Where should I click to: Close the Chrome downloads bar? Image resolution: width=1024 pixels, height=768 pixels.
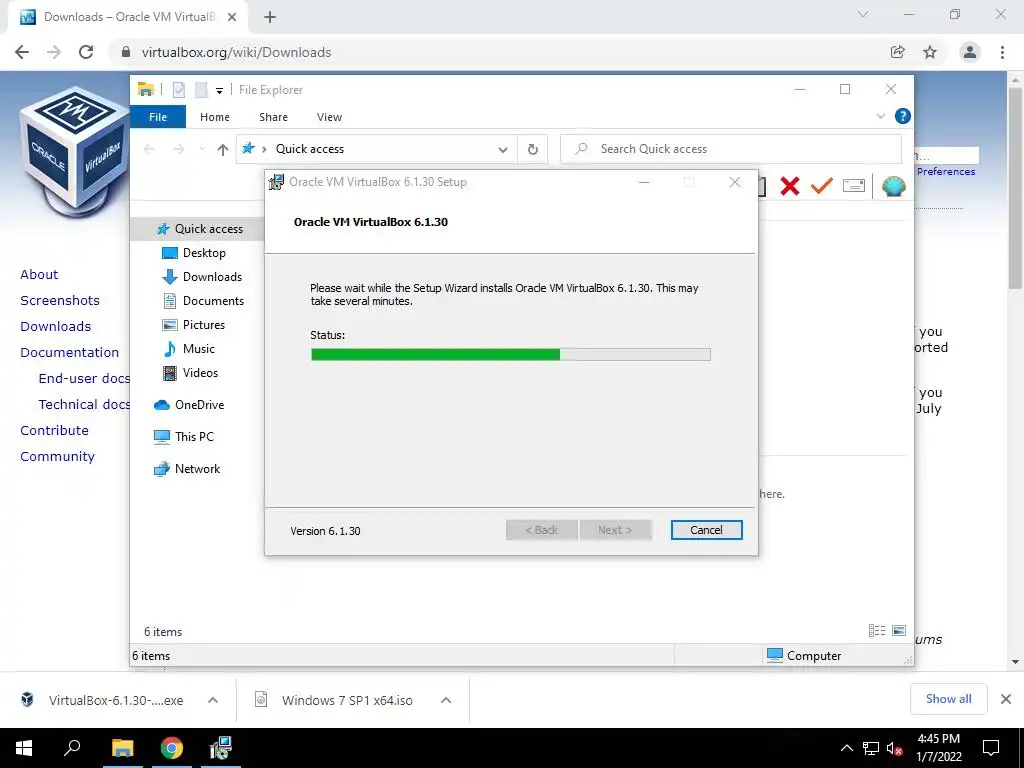(x=1006, y=699)
